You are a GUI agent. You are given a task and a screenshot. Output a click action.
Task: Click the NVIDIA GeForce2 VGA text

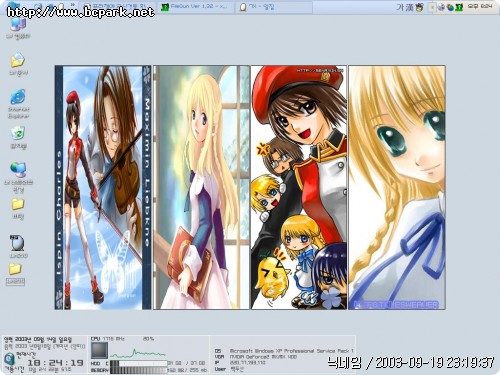point(263,357)
